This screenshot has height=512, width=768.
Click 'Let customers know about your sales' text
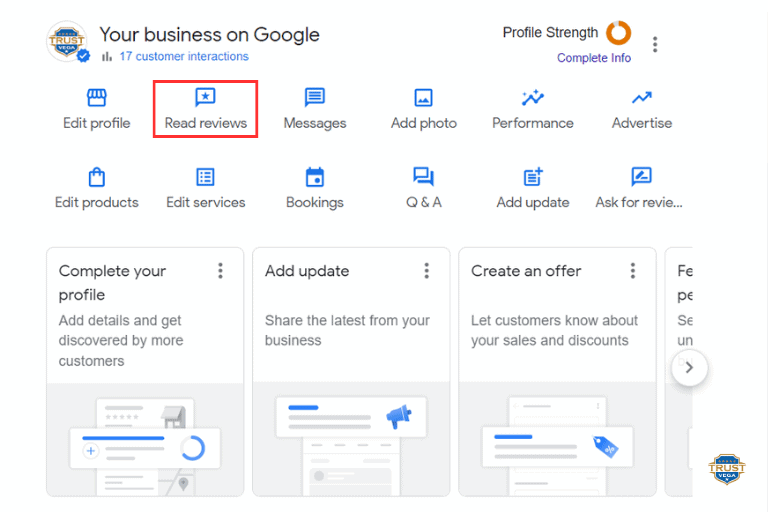(x=554, y=330)
